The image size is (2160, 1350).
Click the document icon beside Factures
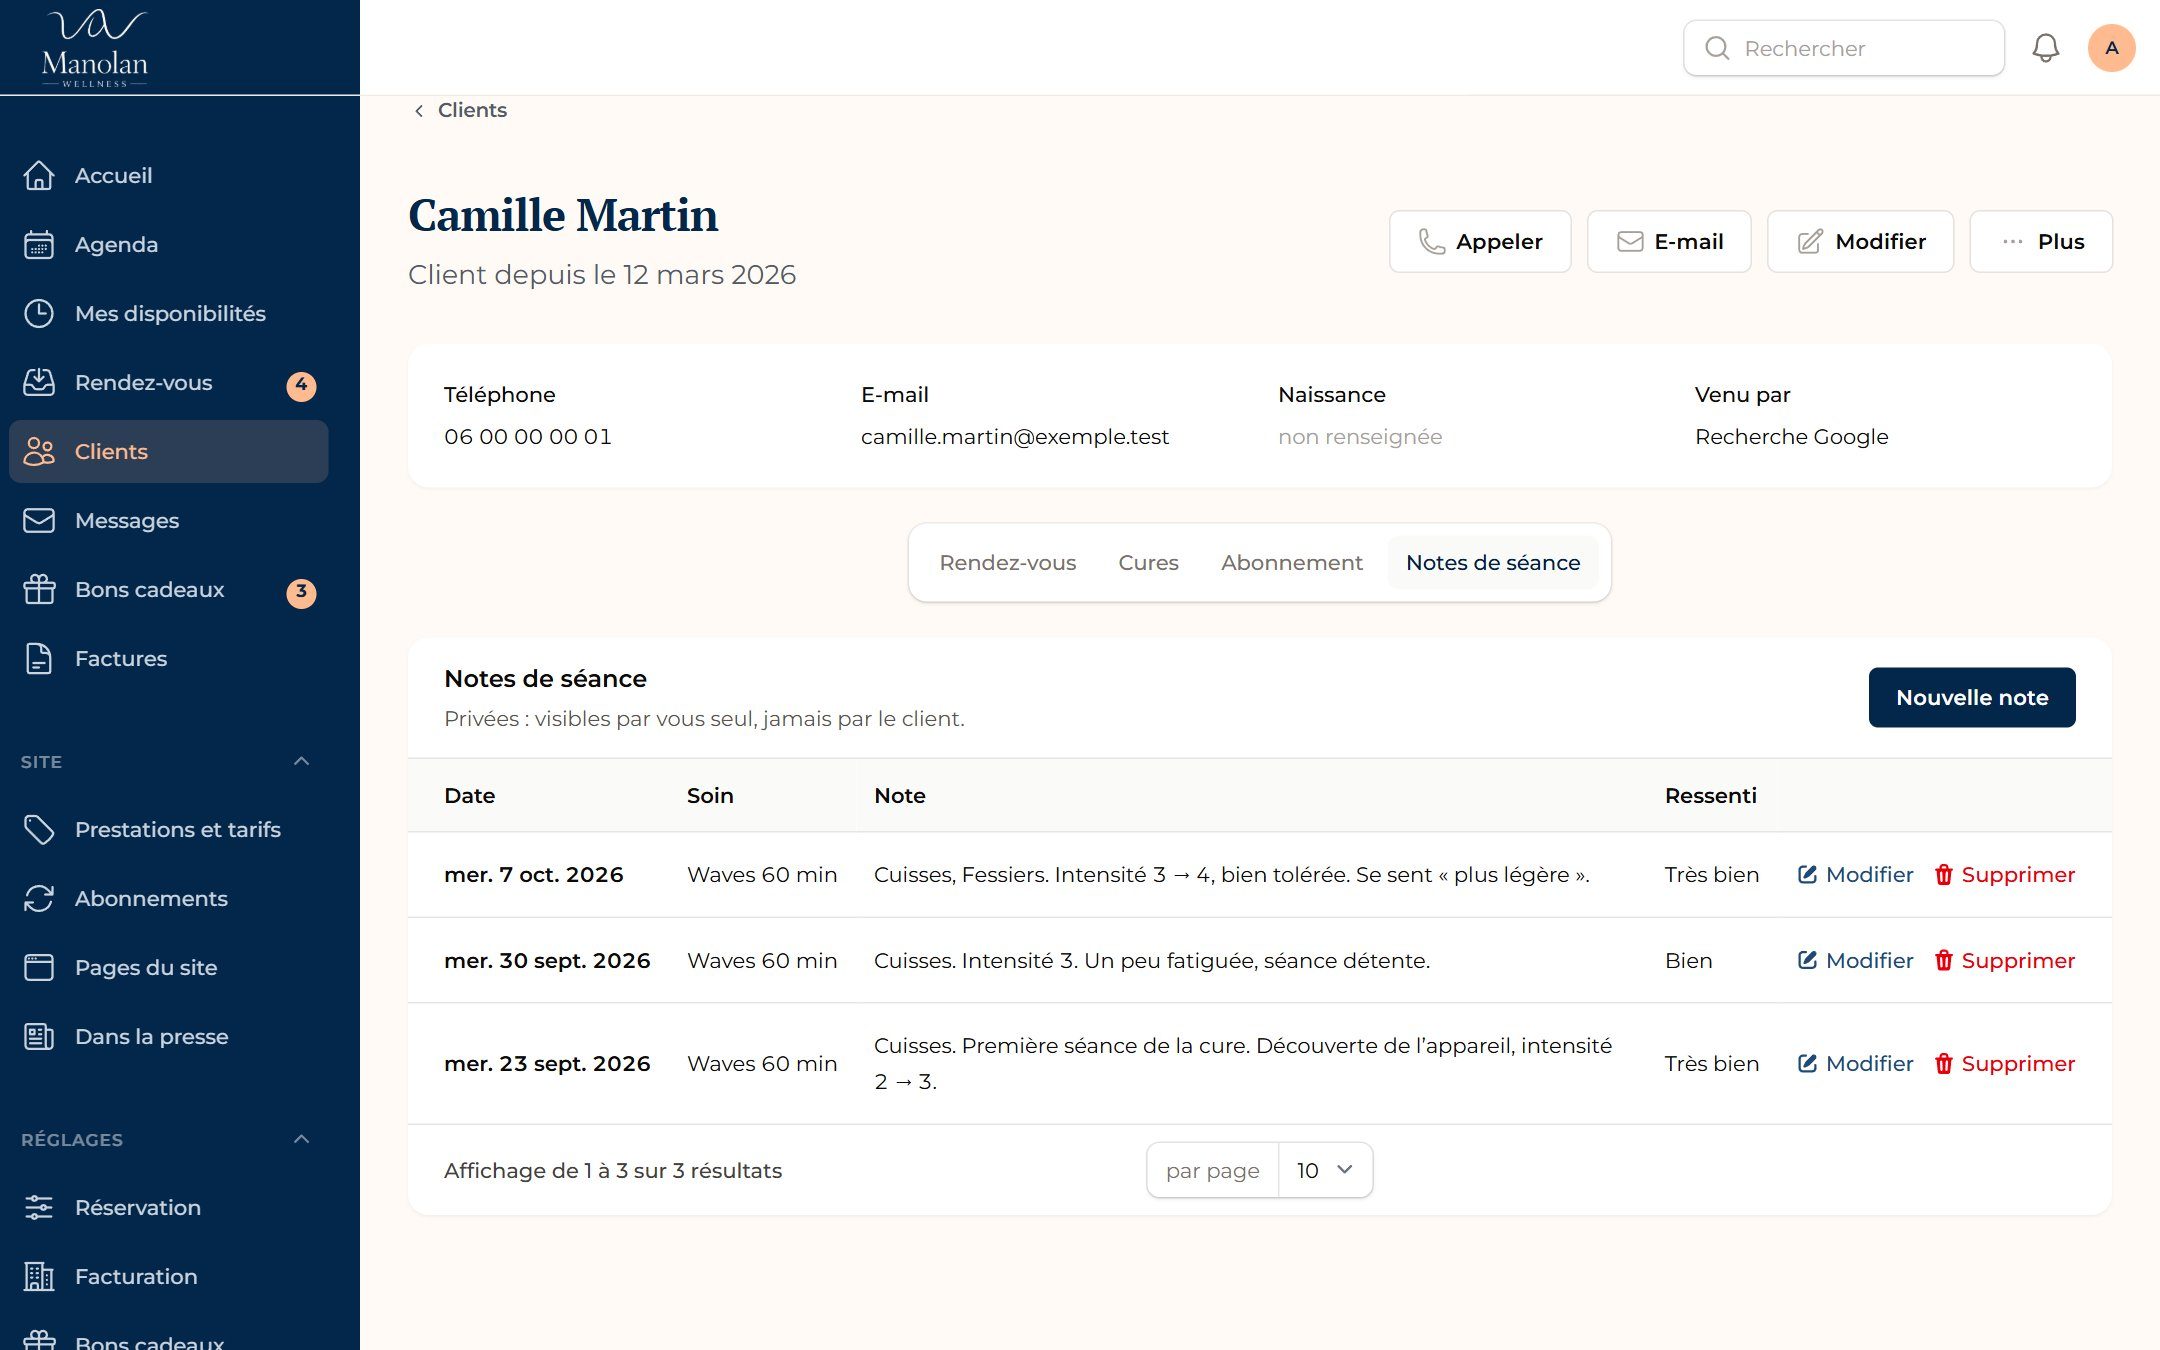[x=39, y=658]
